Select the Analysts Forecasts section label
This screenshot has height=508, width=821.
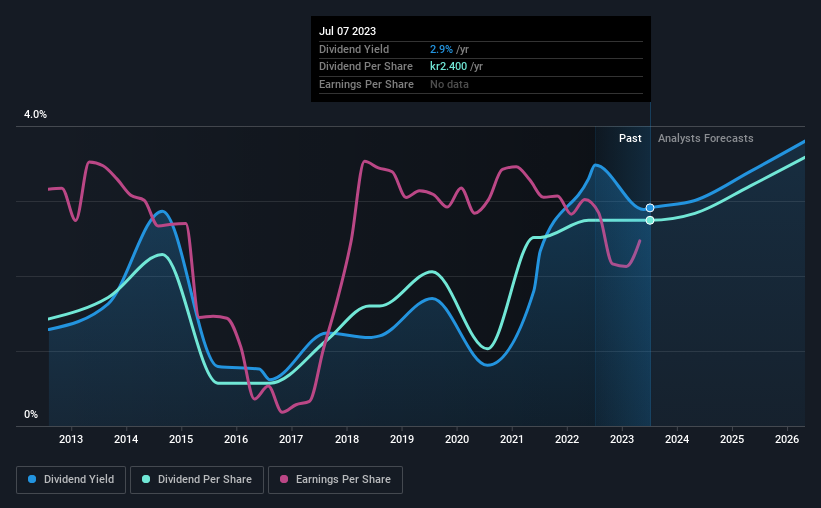705,138
